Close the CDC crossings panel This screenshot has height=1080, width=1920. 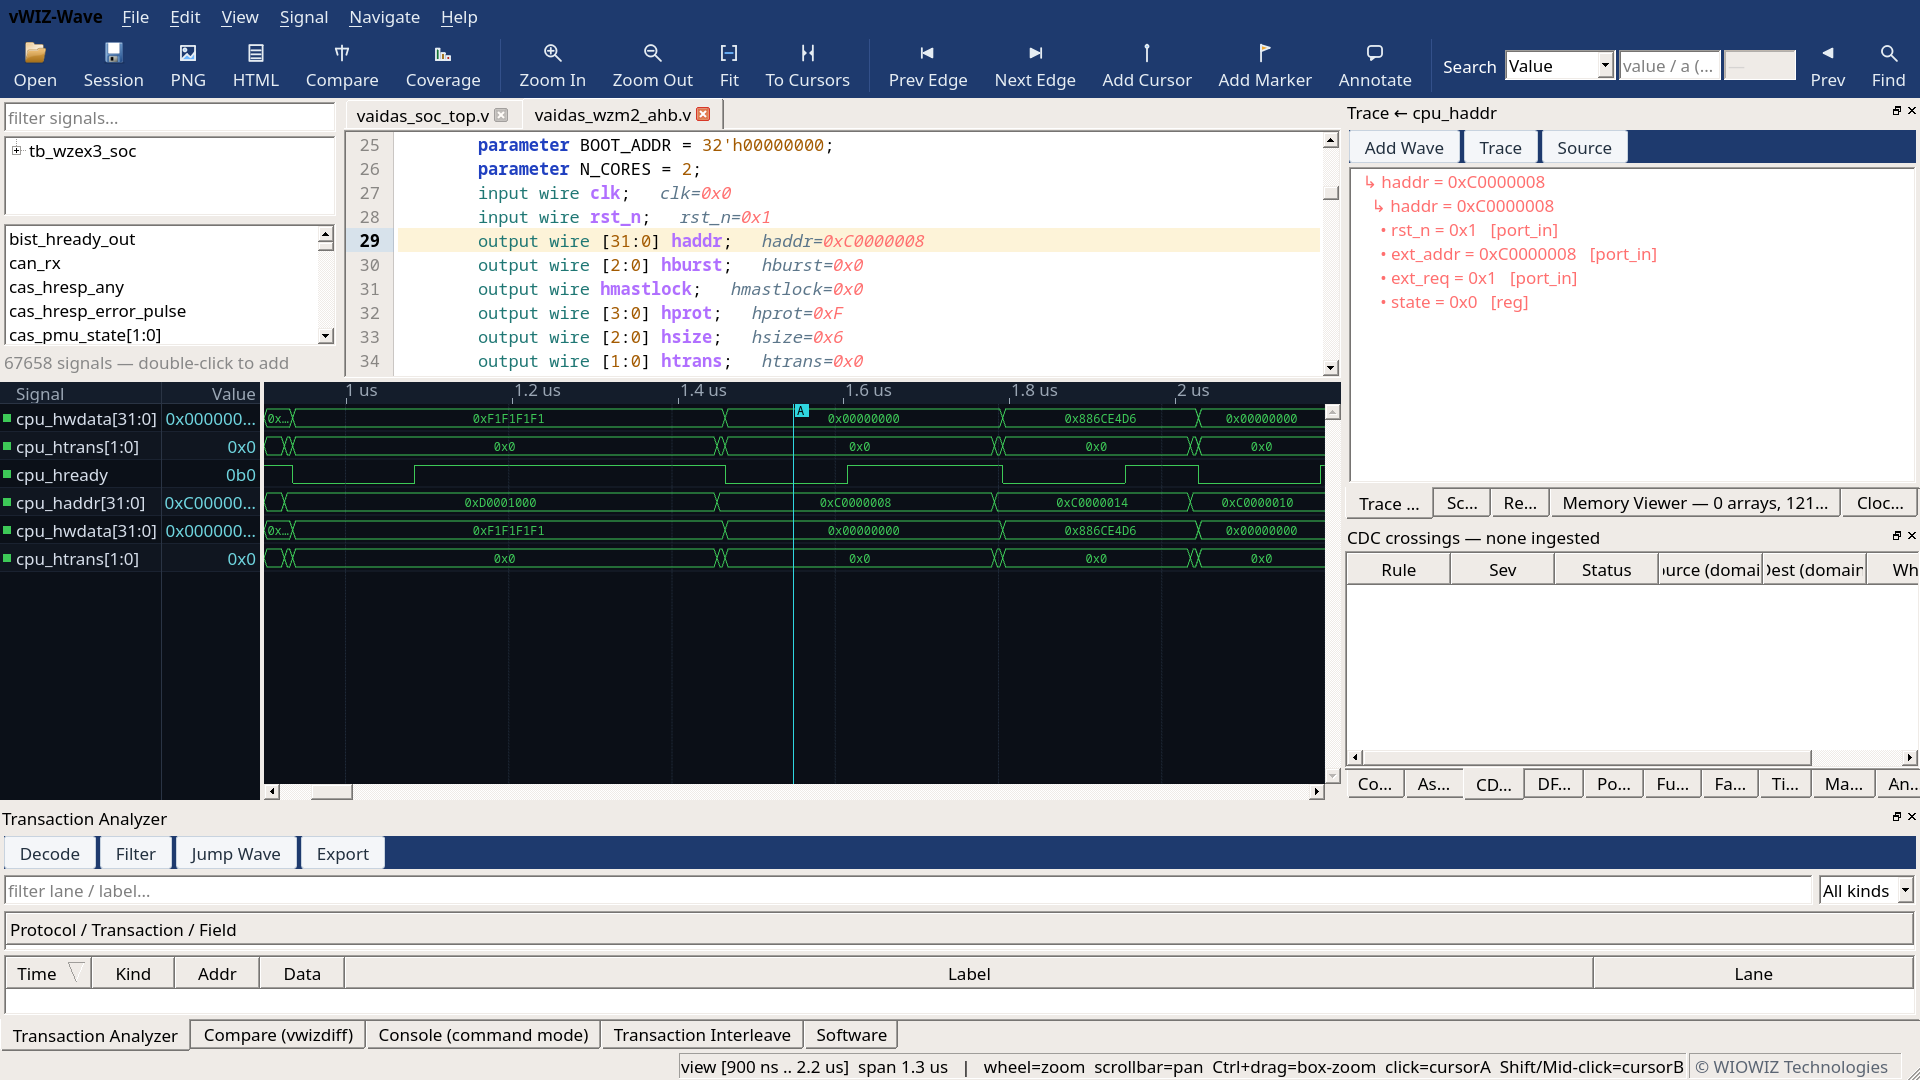[x=1911, y=536]
